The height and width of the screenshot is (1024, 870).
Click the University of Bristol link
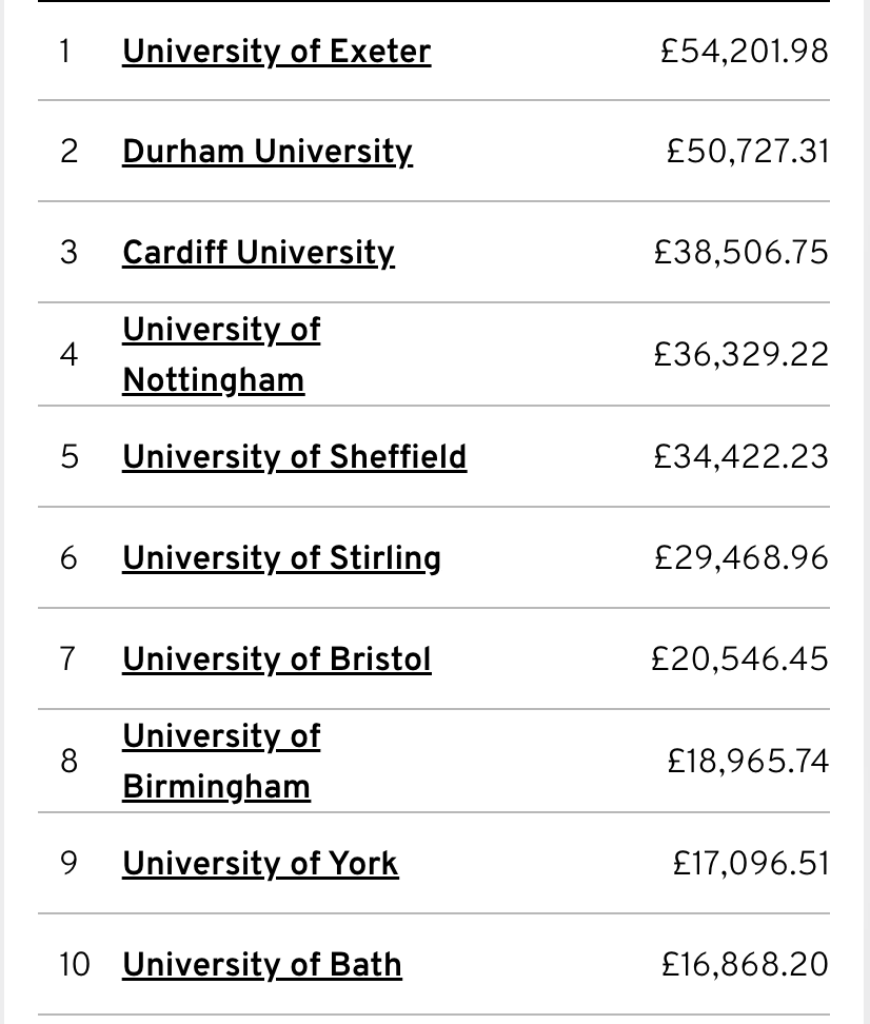(x=276, y=660)
